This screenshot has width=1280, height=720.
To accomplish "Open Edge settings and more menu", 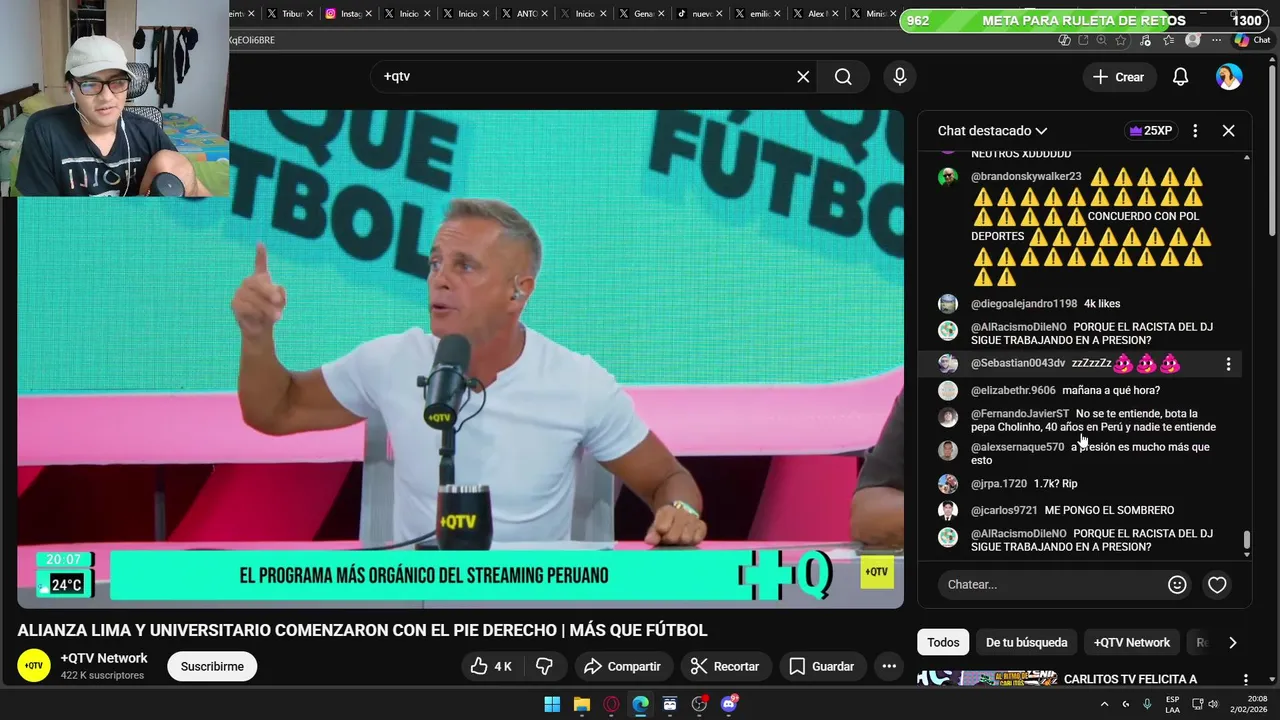I will pos(1216,40).
